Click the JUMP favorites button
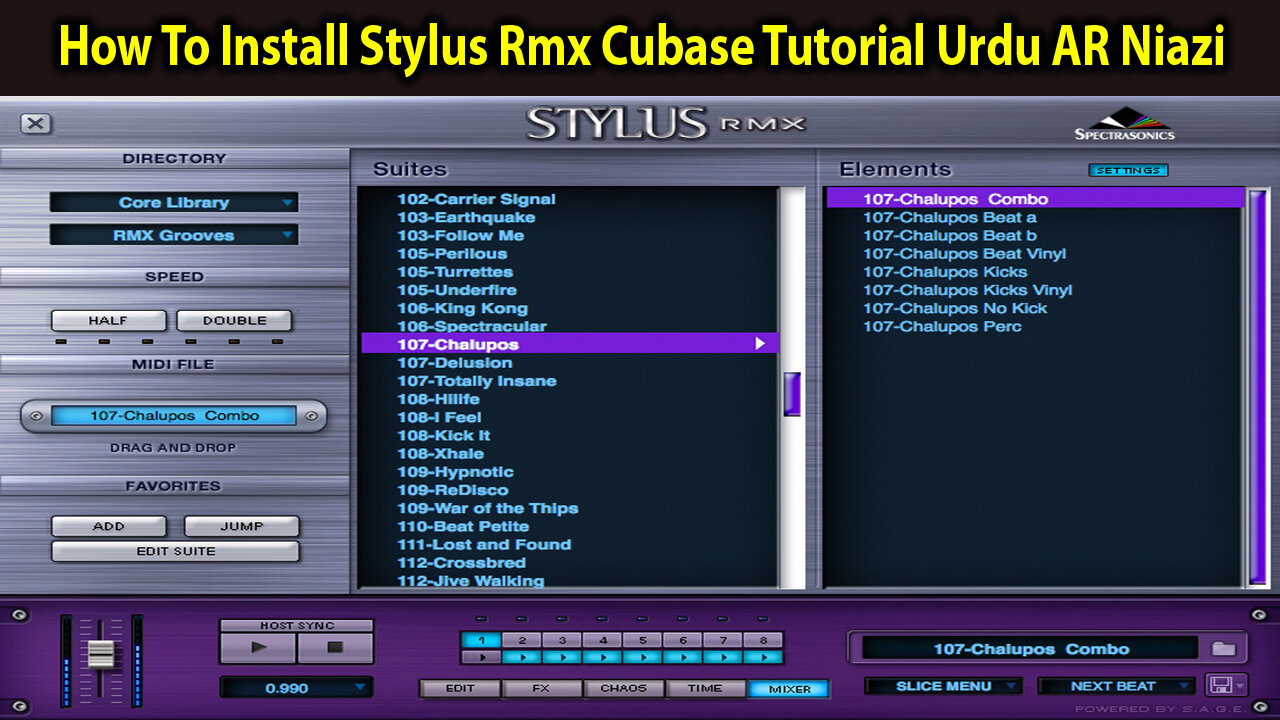Screen dimensions: 1280x720 point(241,526)
